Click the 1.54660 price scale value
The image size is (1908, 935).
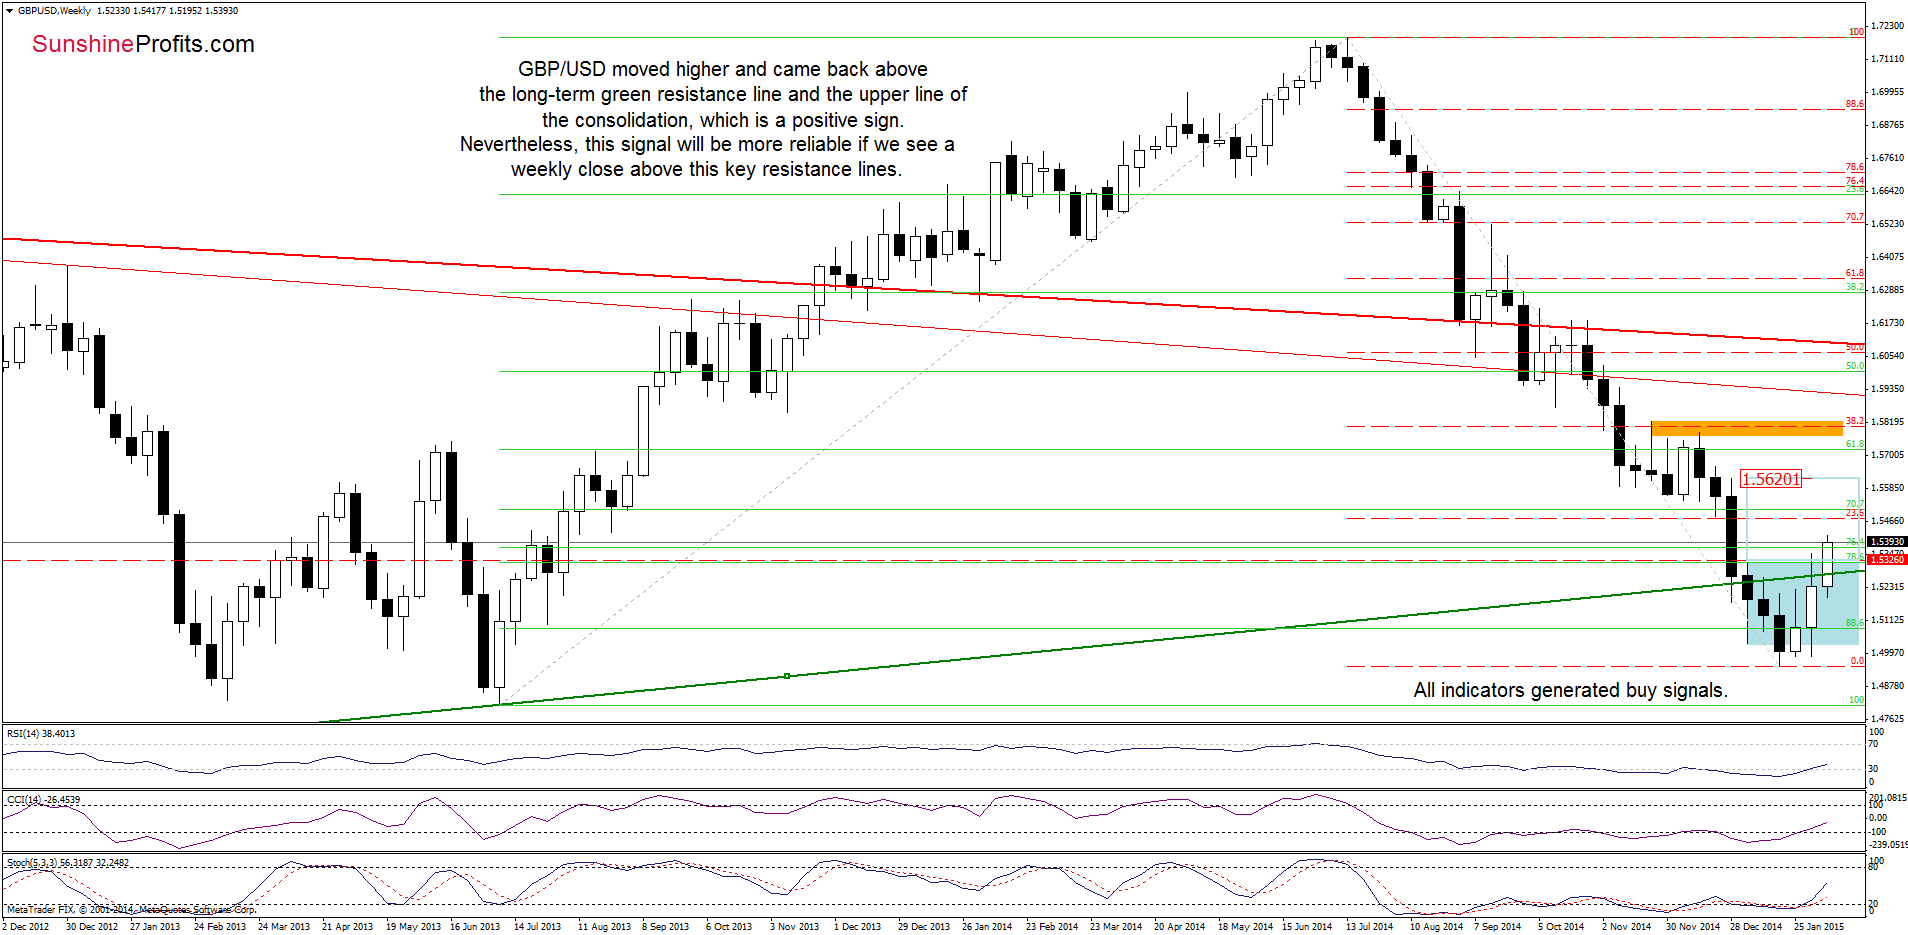click(x=1887, y=520)
